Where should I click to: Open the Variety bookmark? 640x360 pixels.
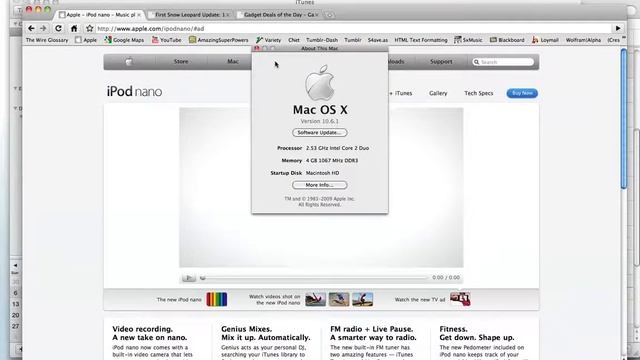pos(269,40)
